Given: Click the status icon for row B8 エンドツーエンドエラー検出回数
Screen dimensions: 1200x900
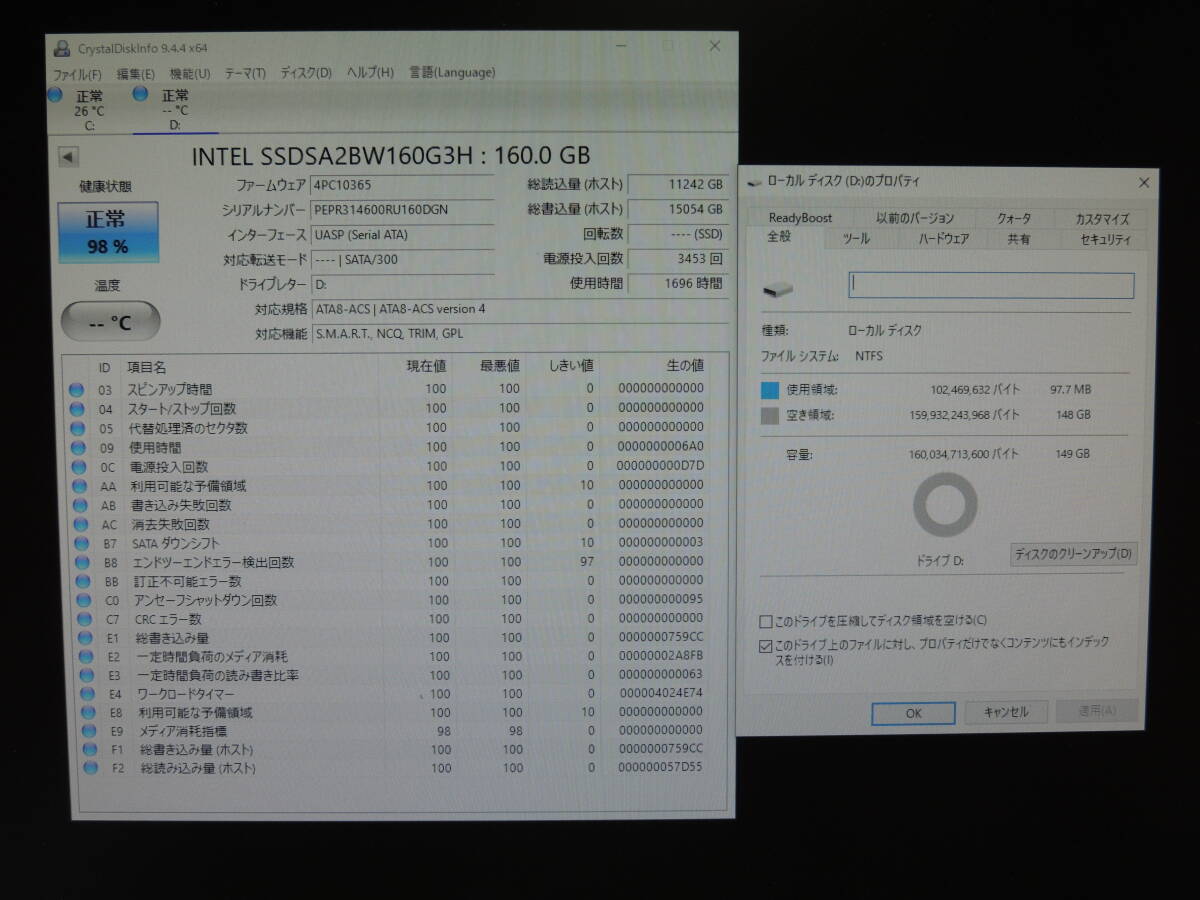Looking at the screenshot, I should point(81,562).
